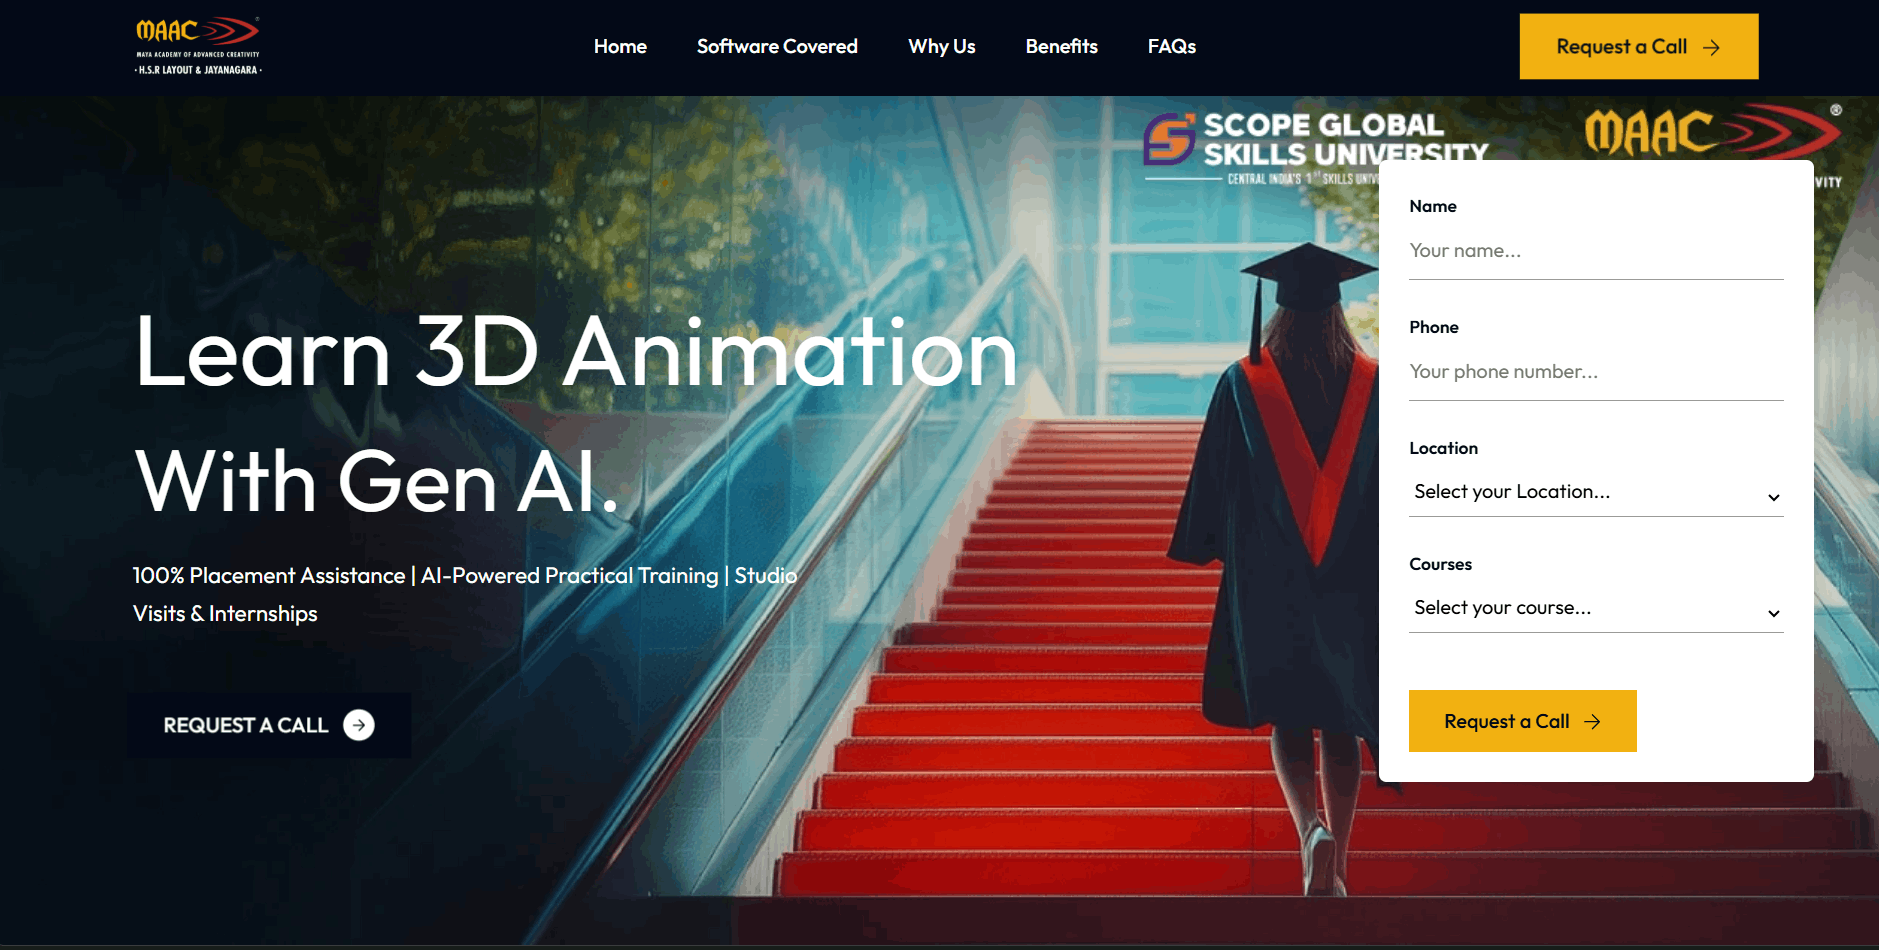Select Benefits in the navigation bar

pyautogui.click(x=1061, y=47)
